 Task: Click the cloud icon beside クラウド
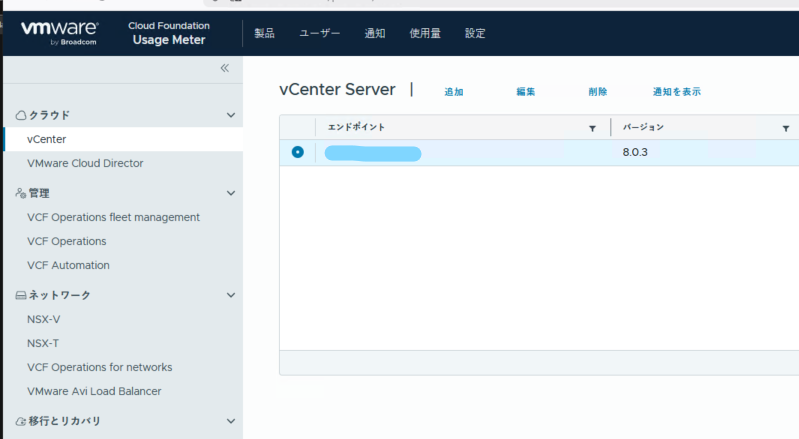tap(20, 115)
